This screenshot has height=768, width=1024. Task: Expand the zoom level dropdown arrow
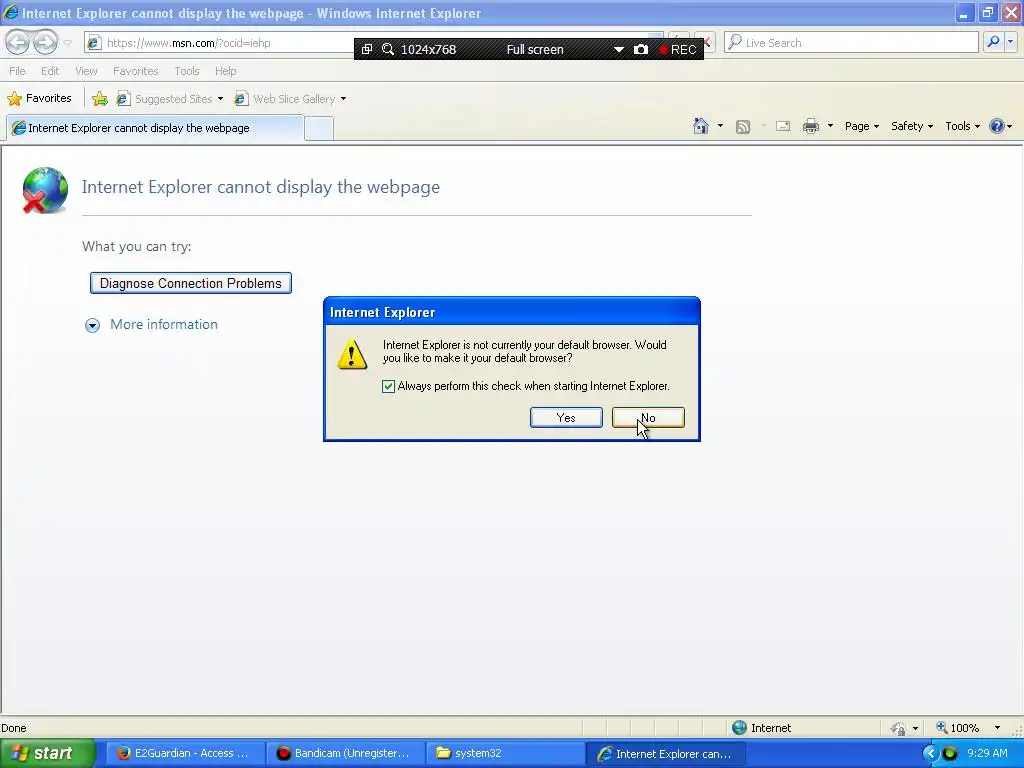pyautogui.click(x=997, y=728)
